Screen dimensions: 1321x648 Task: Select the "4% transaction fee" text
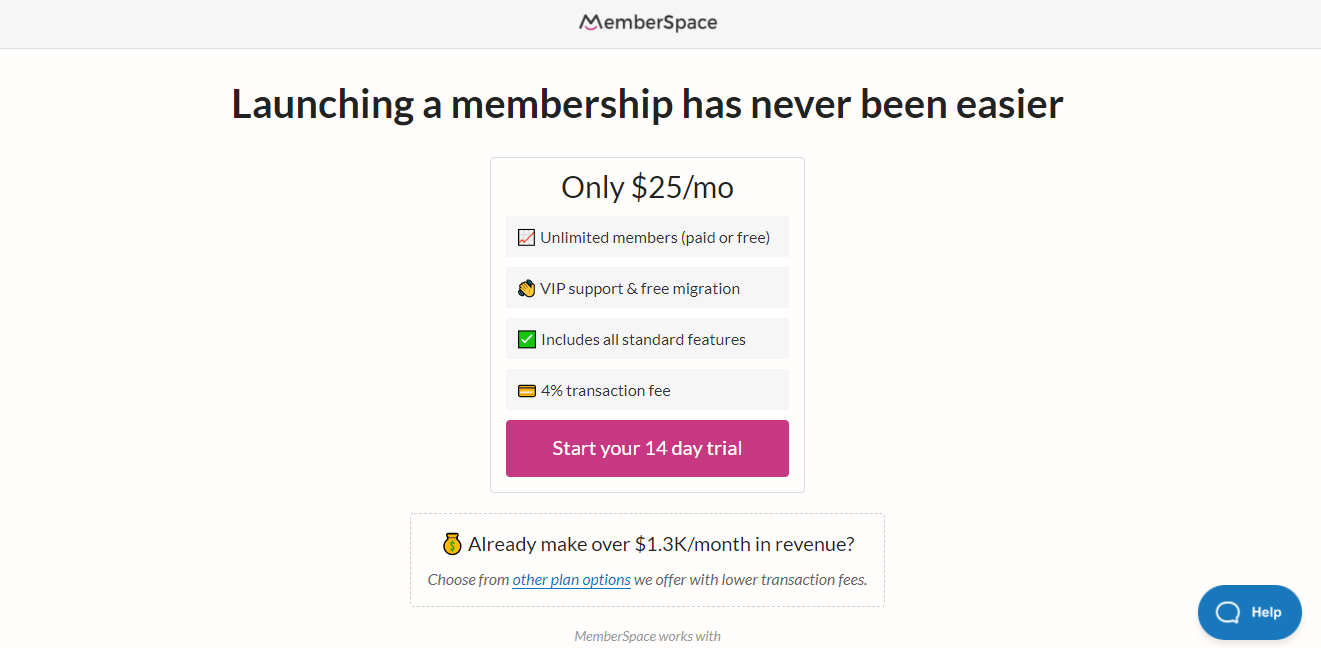(605, 391)
